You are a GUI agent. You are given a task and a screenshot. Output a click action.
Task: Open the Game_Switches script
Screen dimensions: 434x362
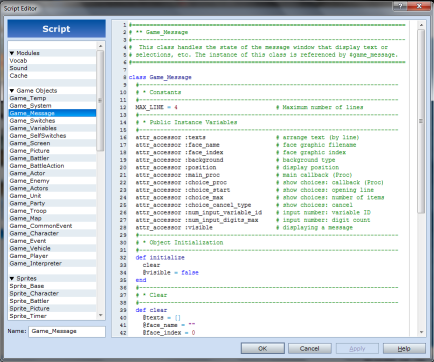pos(52,121)
